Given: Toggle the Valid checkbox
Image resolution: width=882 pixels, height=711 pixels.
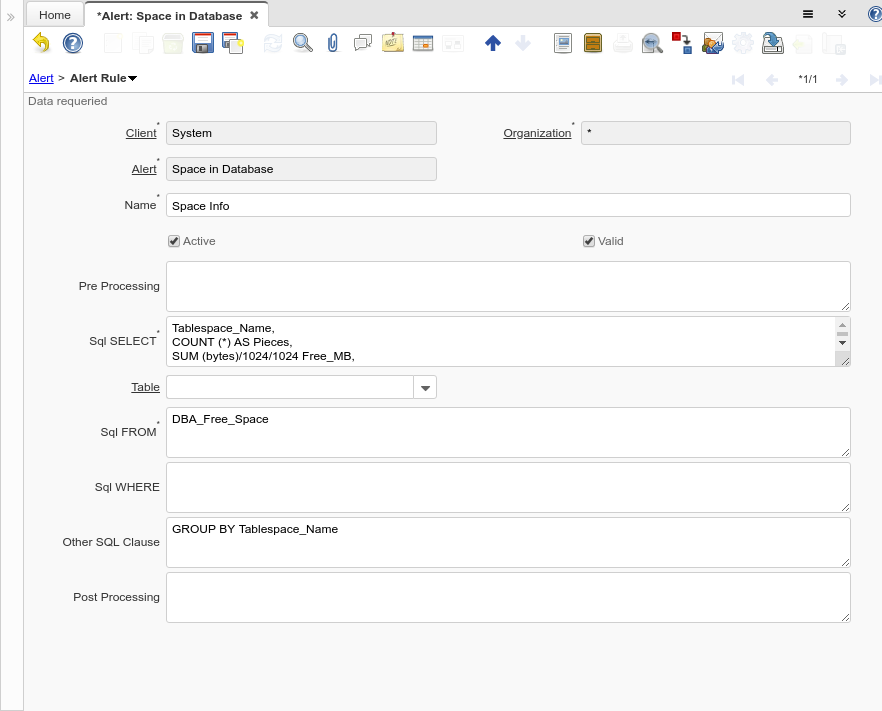Looking at the screenshot, I should click(589, 241).
